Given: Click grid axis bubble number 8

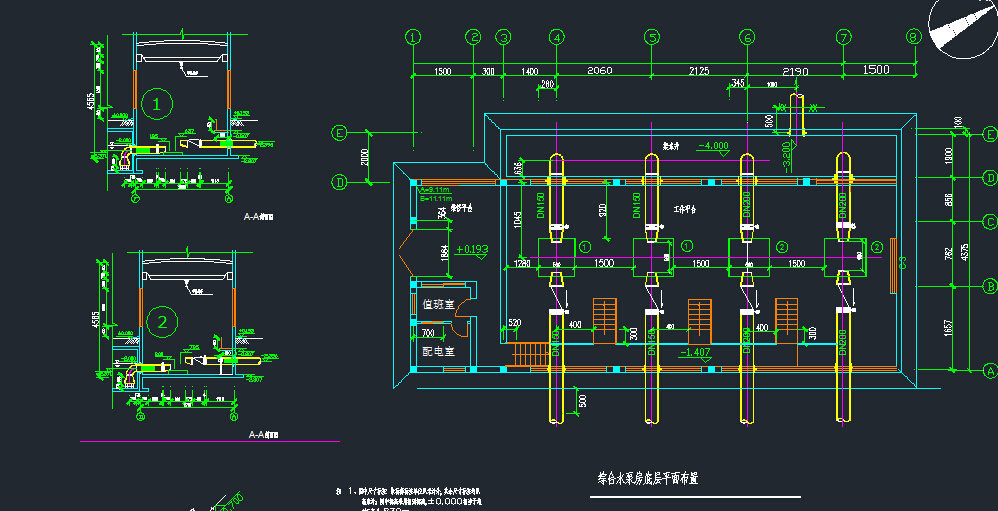Looking at the screenshot, I should [913, 37].
